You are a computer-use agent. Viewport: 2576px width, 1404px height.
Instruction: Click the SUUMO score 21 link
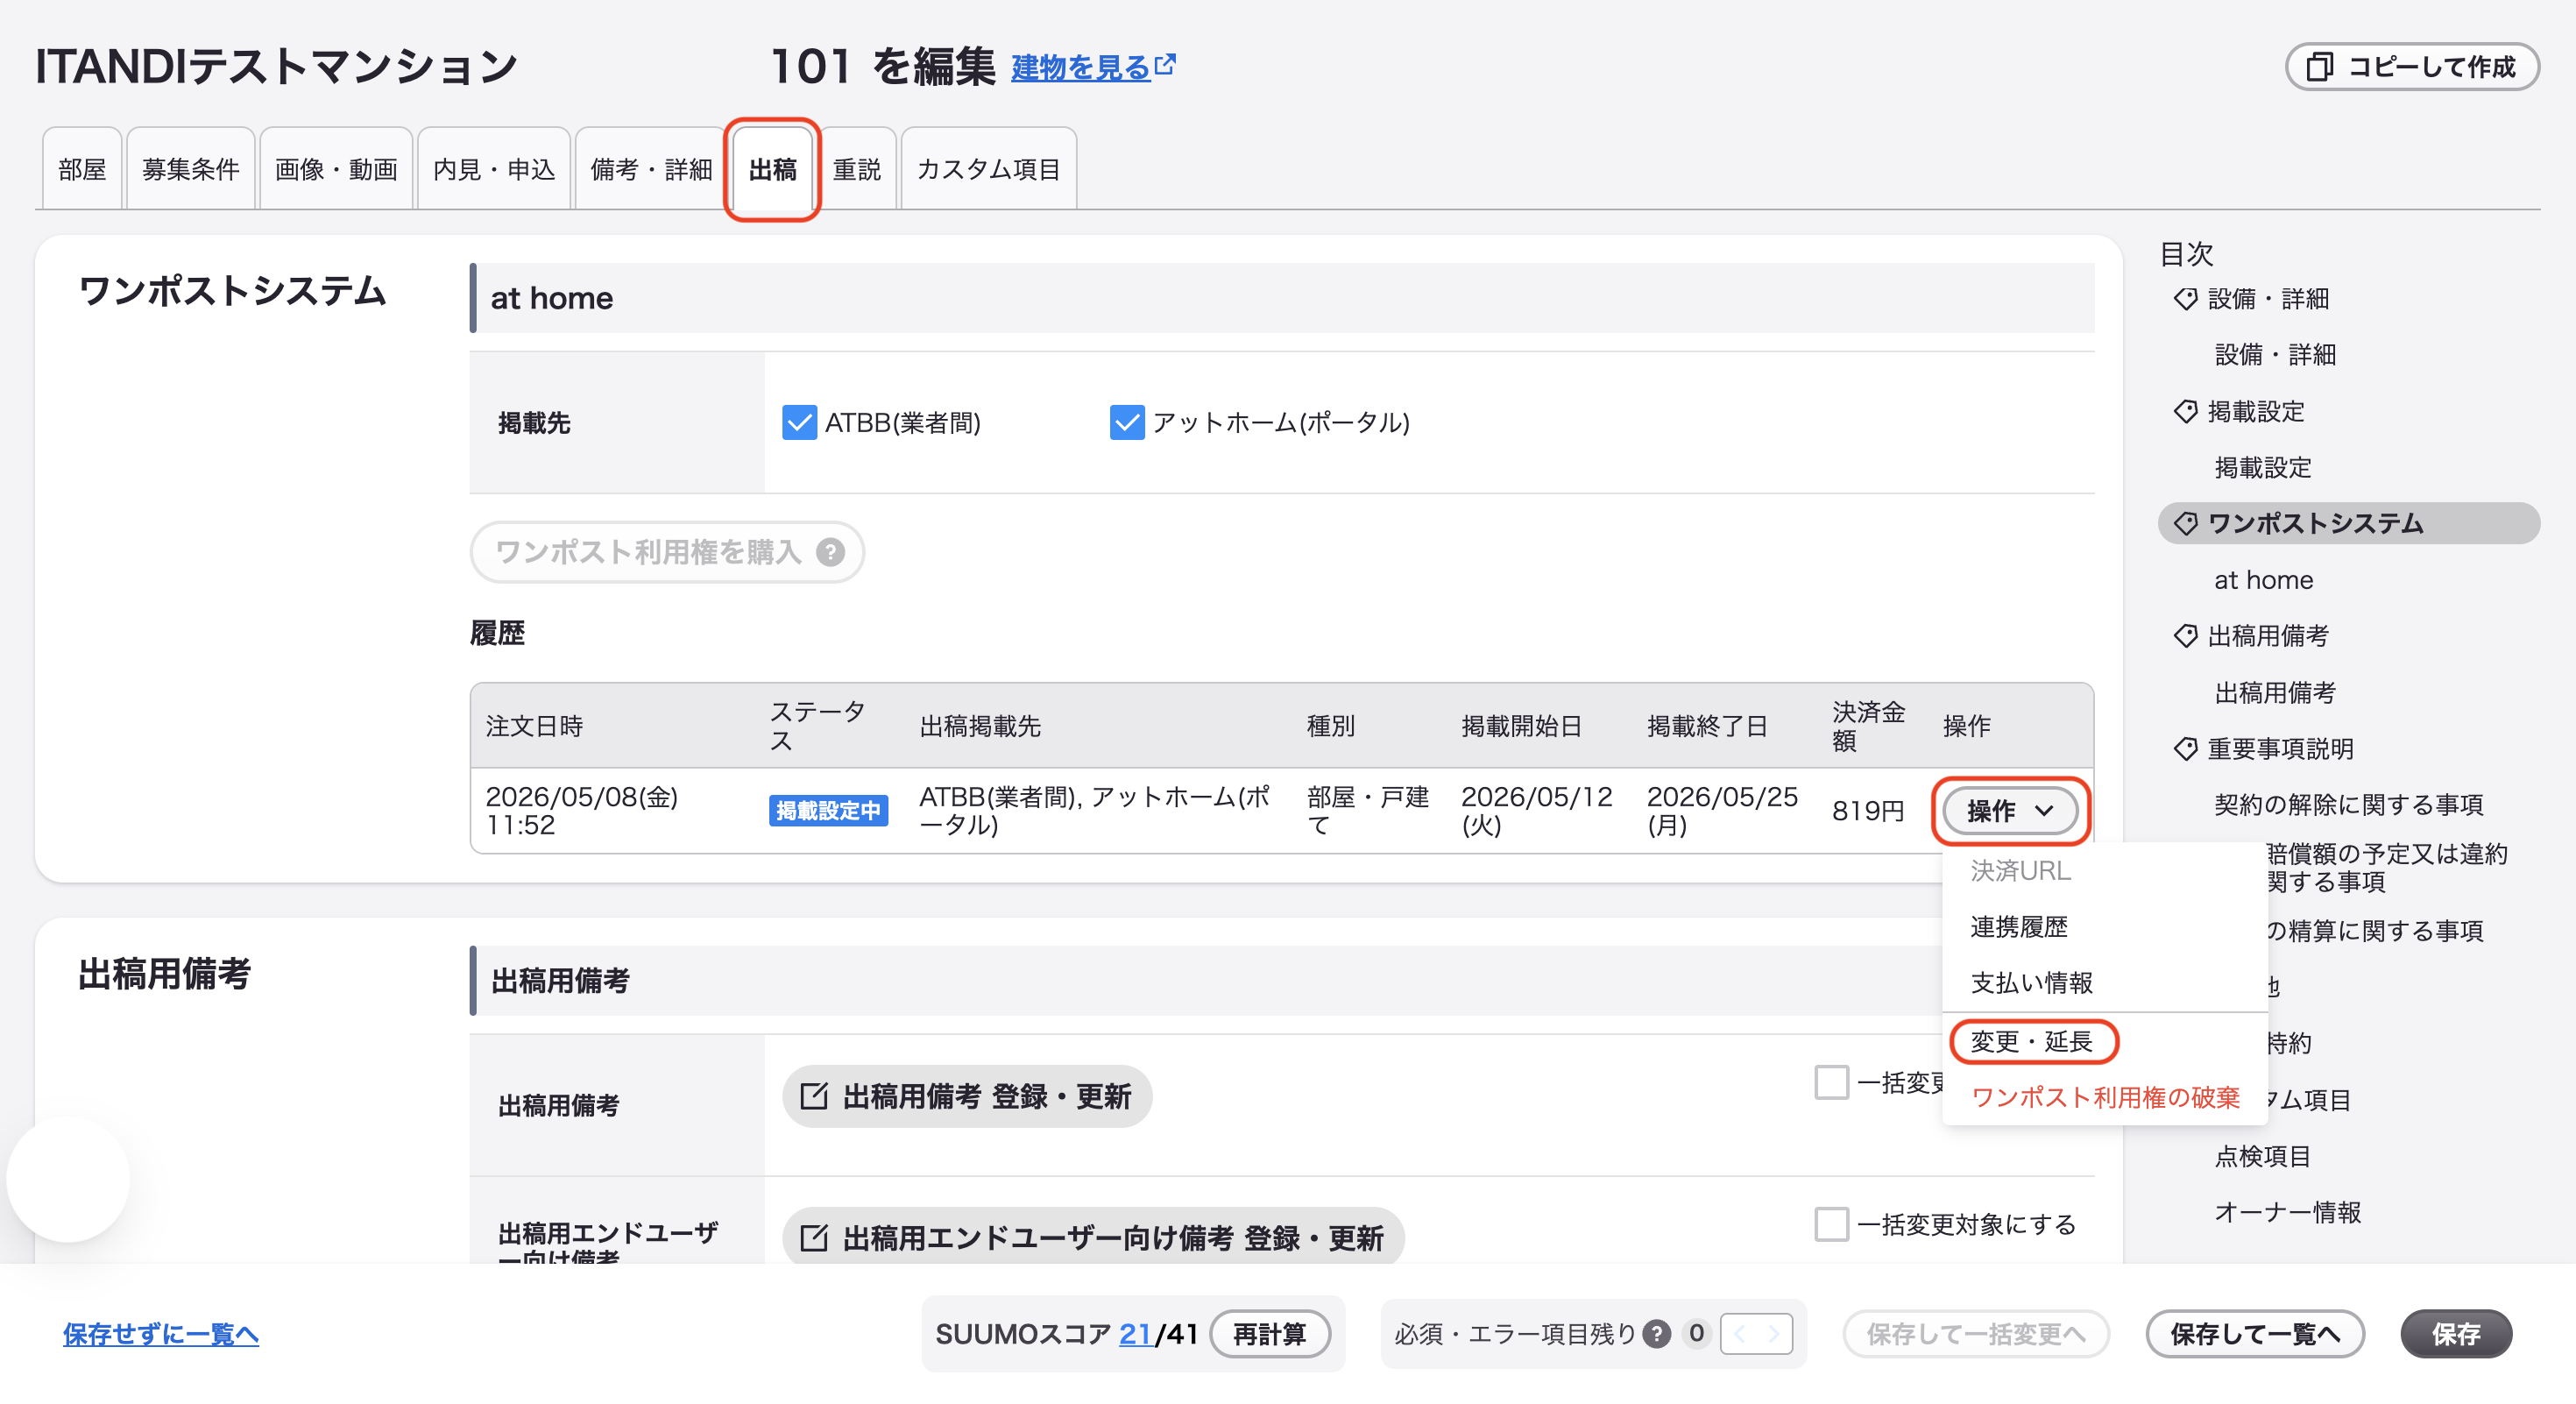(1135, 1334)
